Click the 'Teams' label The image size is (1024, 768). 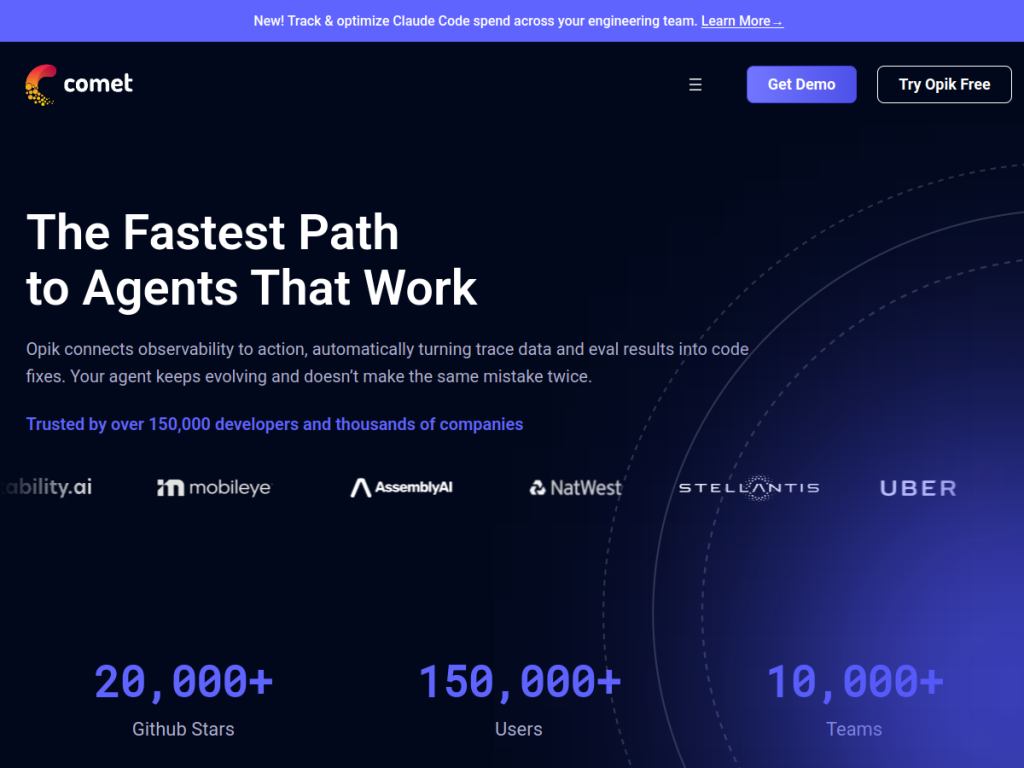[x=854, y=729]
